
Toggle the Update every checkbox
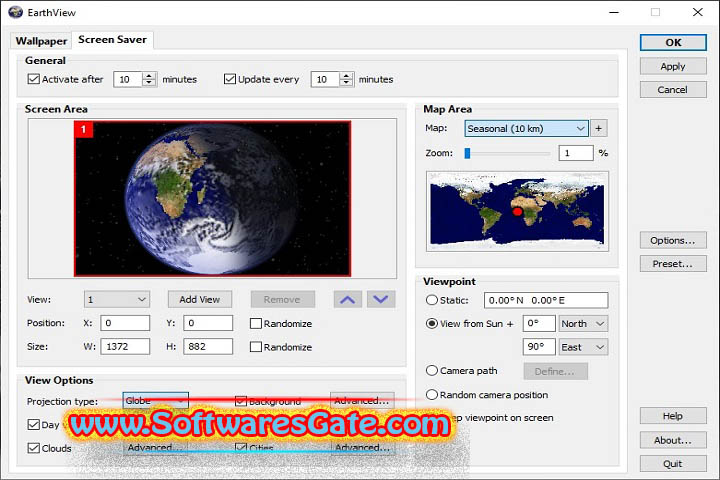pyautogui.click(x=230, y=79)
